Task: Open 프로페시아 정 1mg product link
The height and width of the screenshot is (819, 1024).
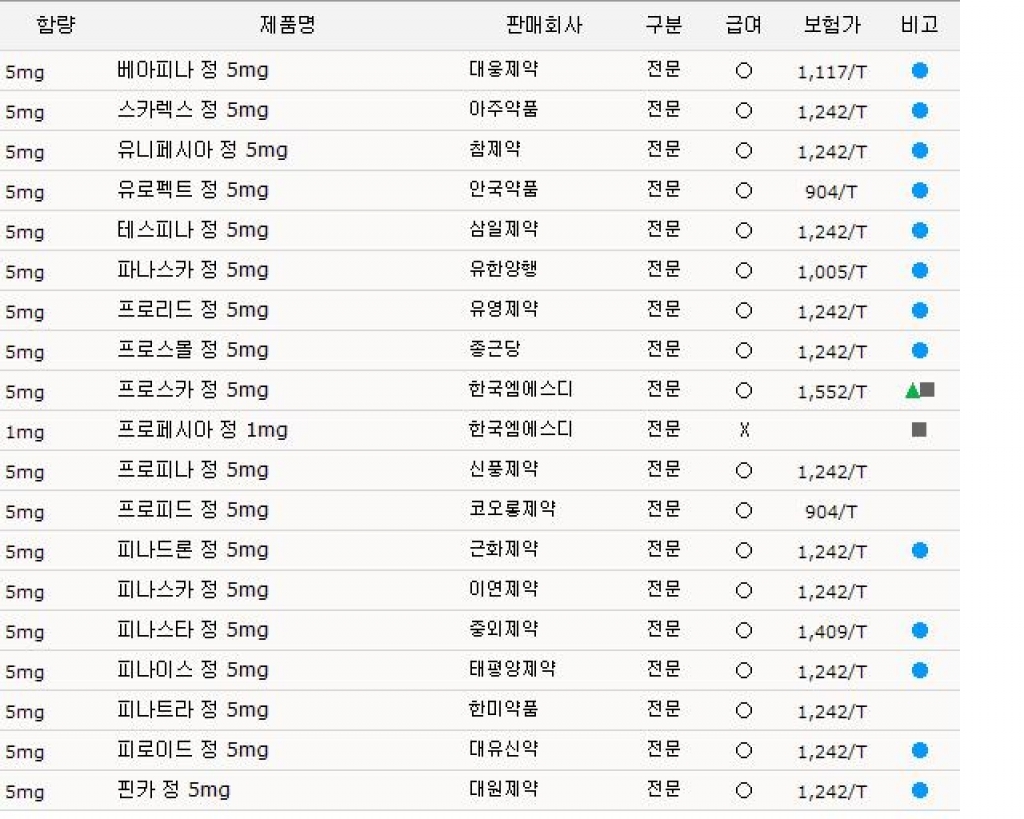Action: 202,430
